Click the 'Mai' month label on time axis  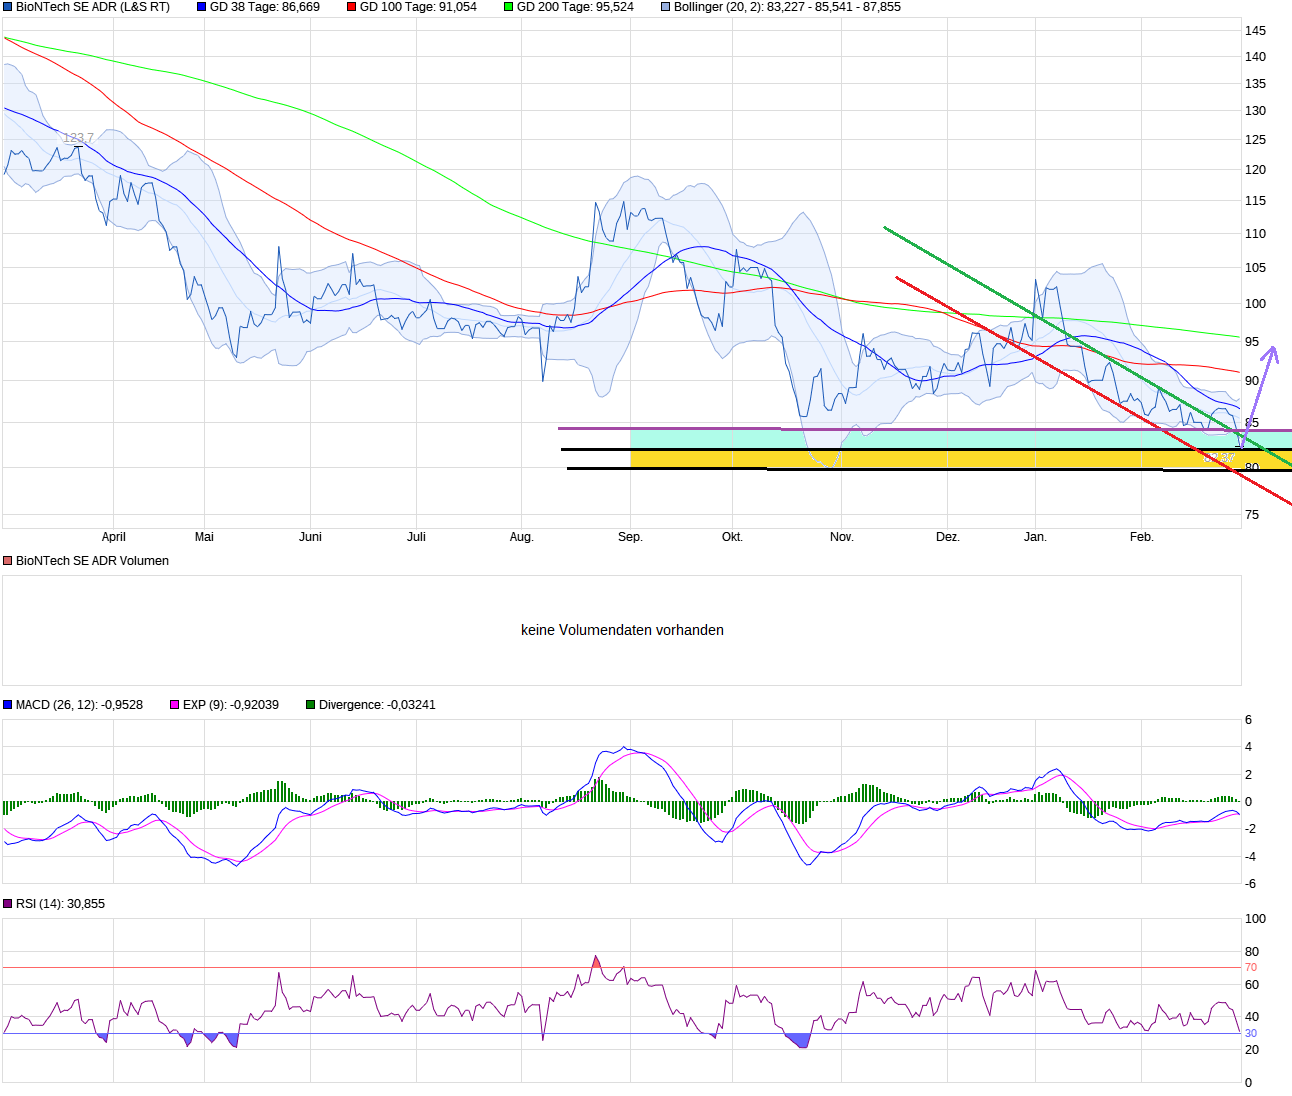[x=204, y=537]
